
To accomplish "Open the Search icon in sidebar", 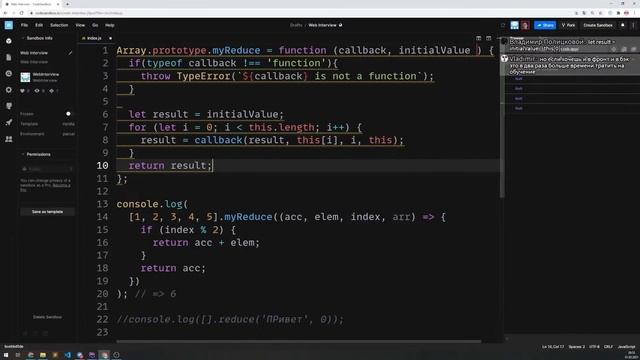I will [9, 73].
